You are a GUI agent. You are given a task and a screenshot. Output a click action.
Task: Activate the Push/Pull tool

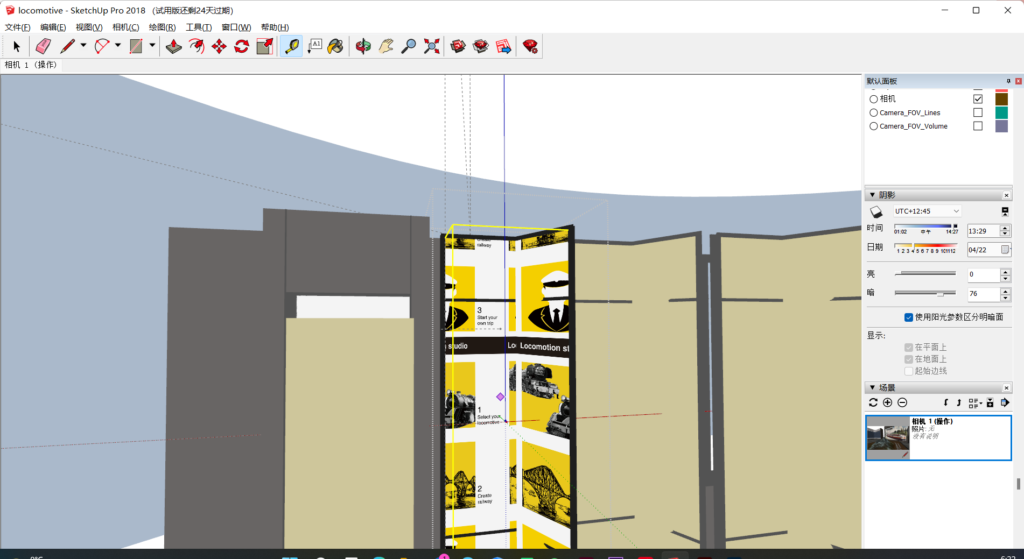[174, 46]
